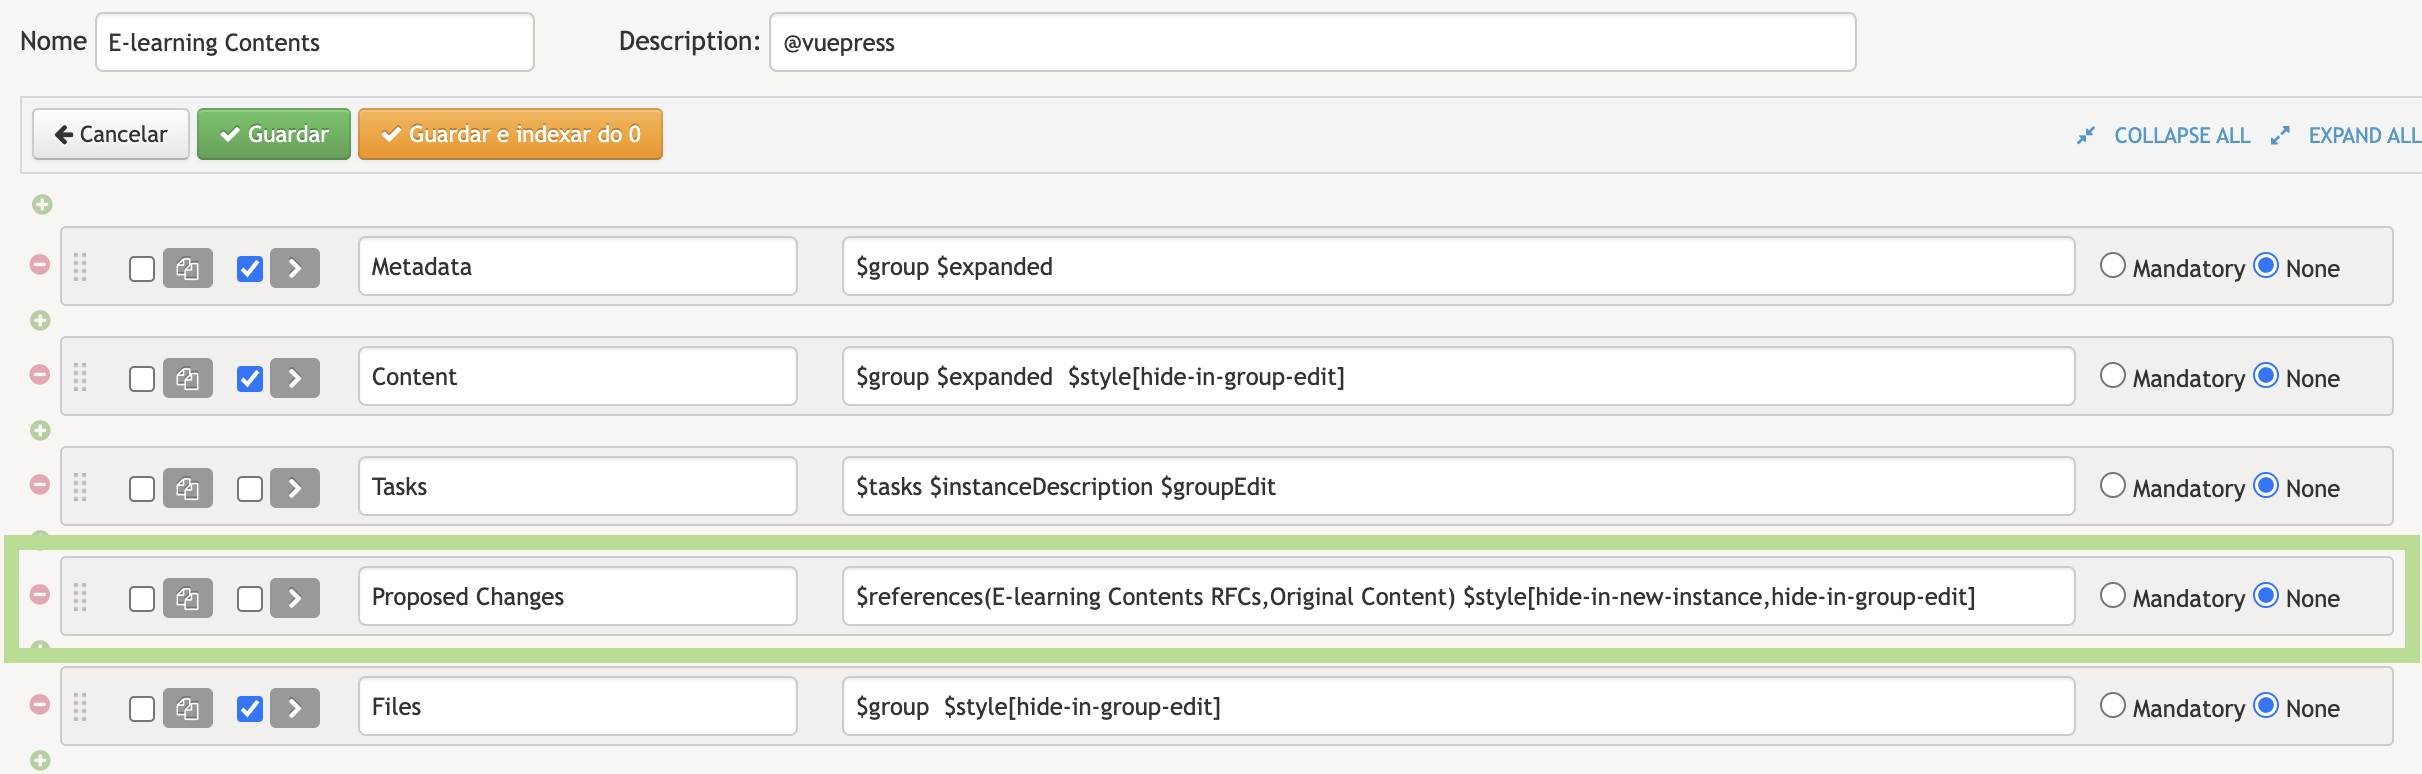Tick the first checkbox in the Proposed Changes row
The image size is (2422, 774).
(x=142, y=598)
